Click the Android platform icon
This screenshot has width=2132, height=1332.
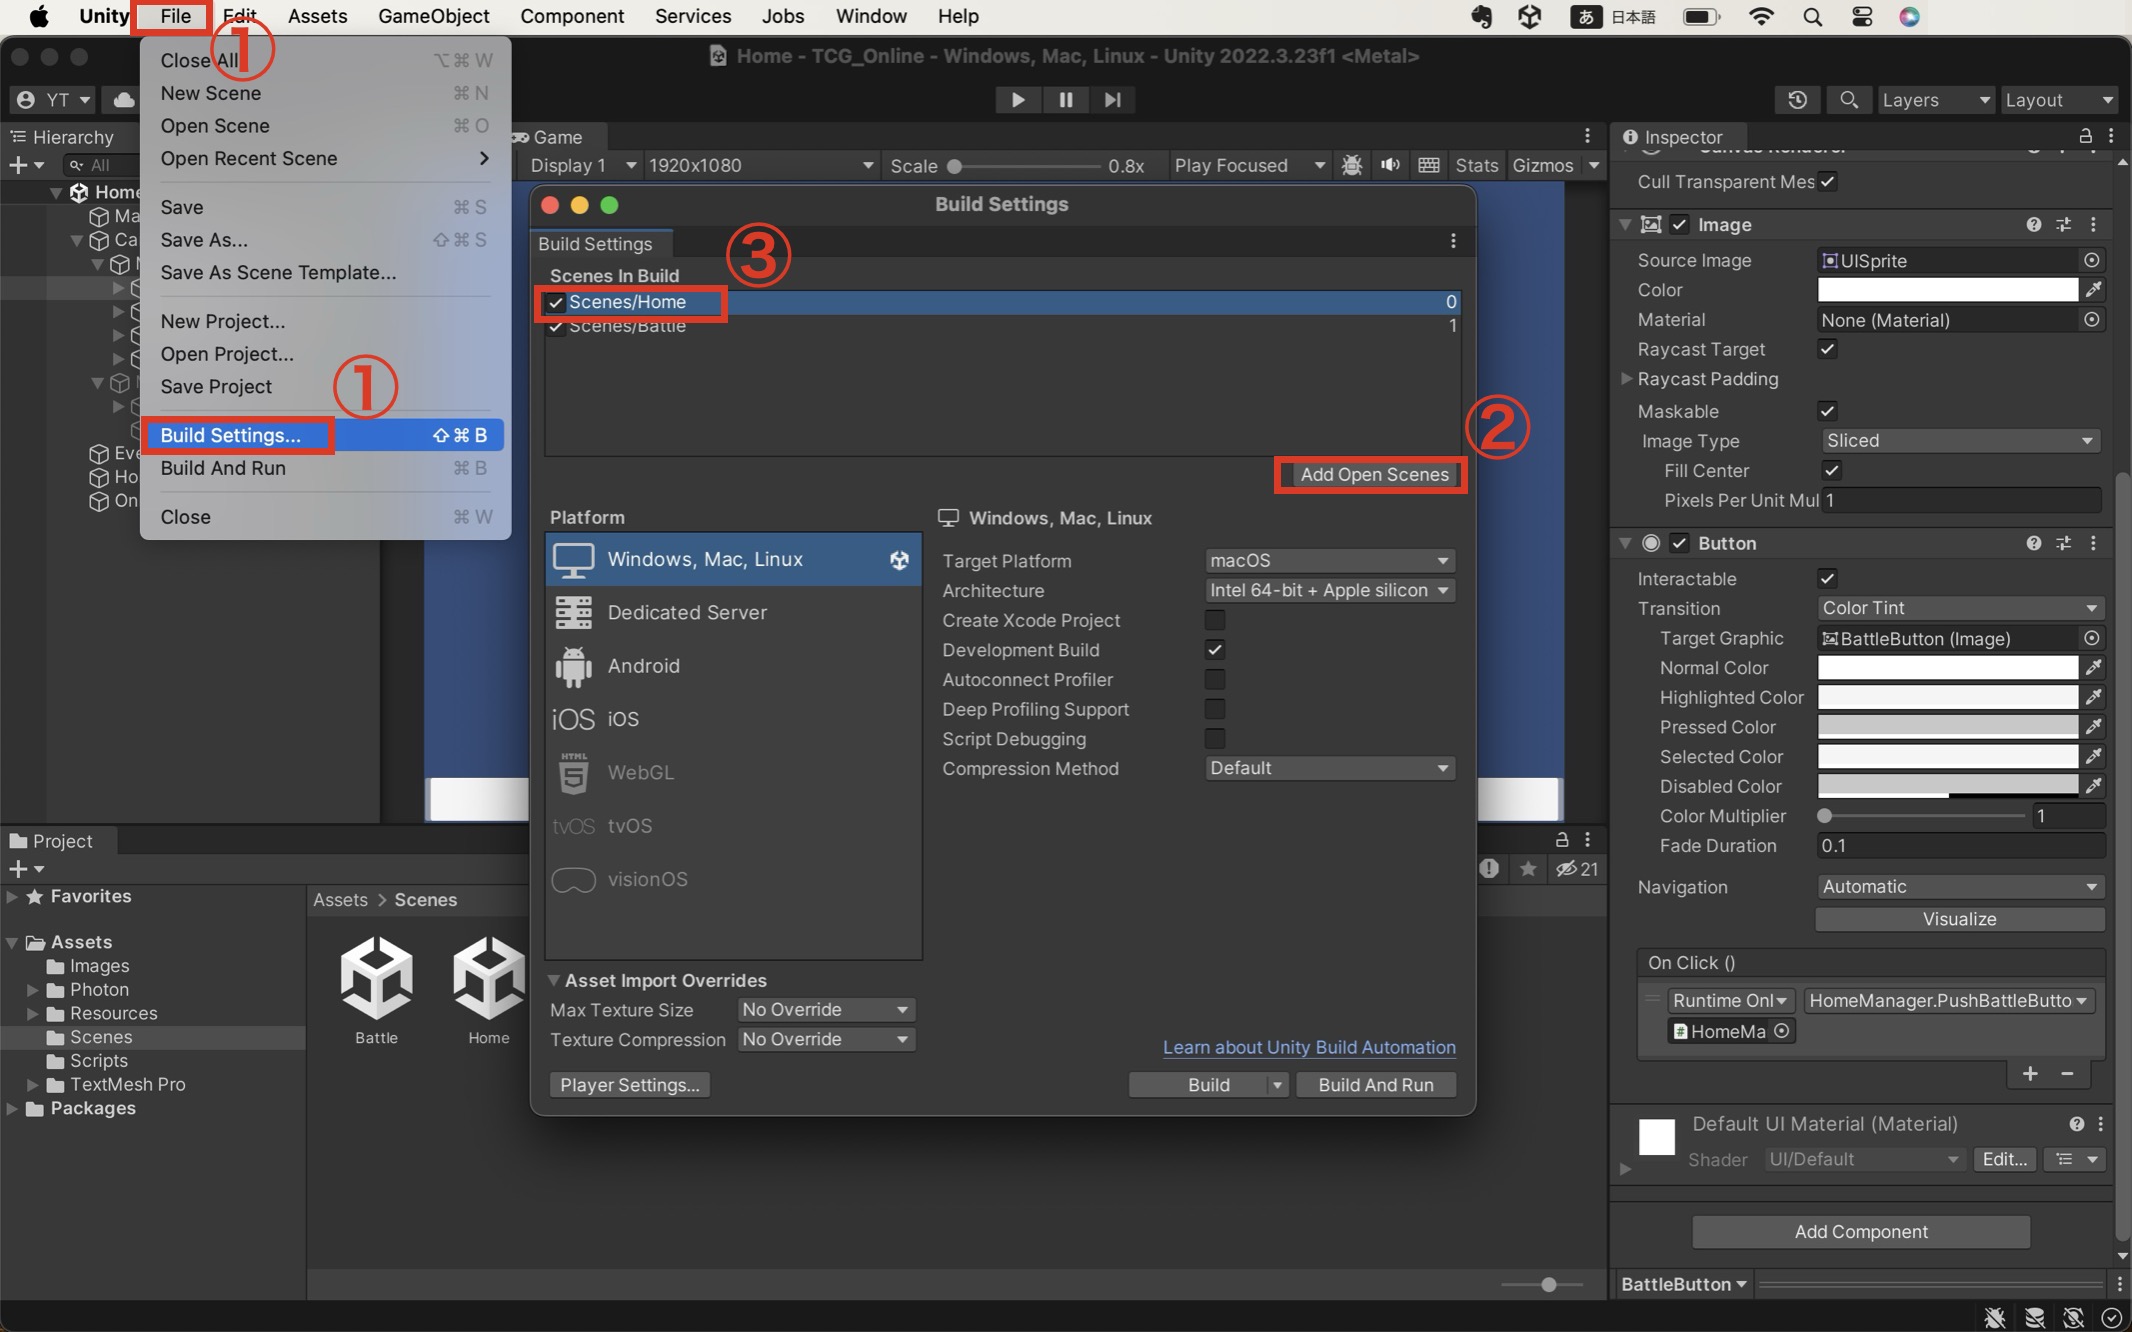pyautogui.click(x=573, y=666)
